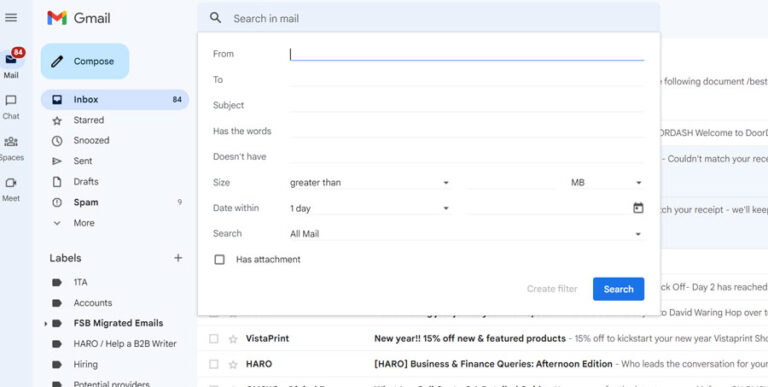
Task: Open the Search All Mail dropdown
Action: click(x=466, y=234)
